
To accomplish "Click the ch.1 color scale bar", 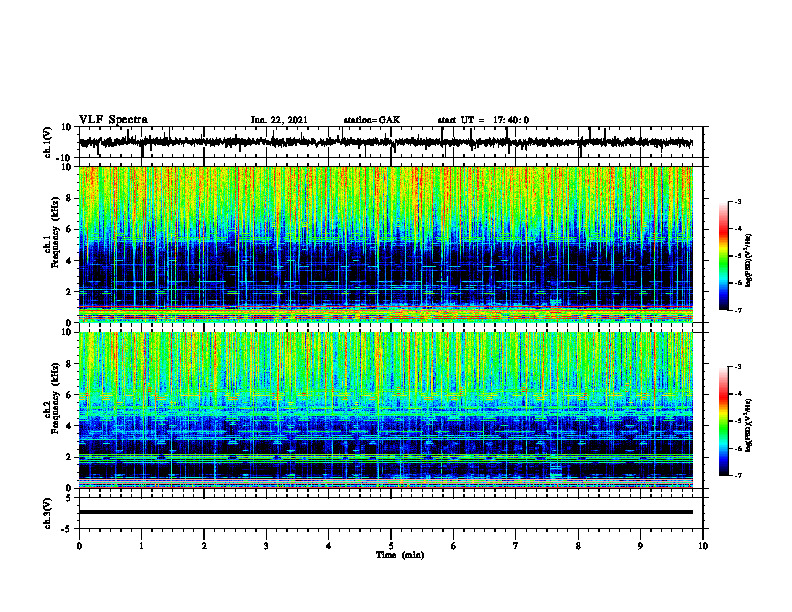I will 724,256.
